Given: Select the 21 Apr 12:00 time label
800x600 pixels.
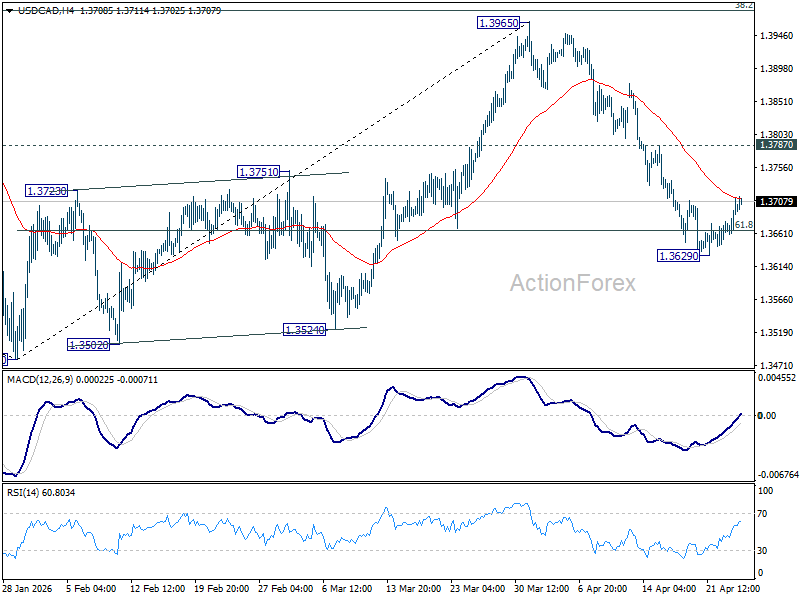Looking at the screenshot, I should tap(733, 588).
